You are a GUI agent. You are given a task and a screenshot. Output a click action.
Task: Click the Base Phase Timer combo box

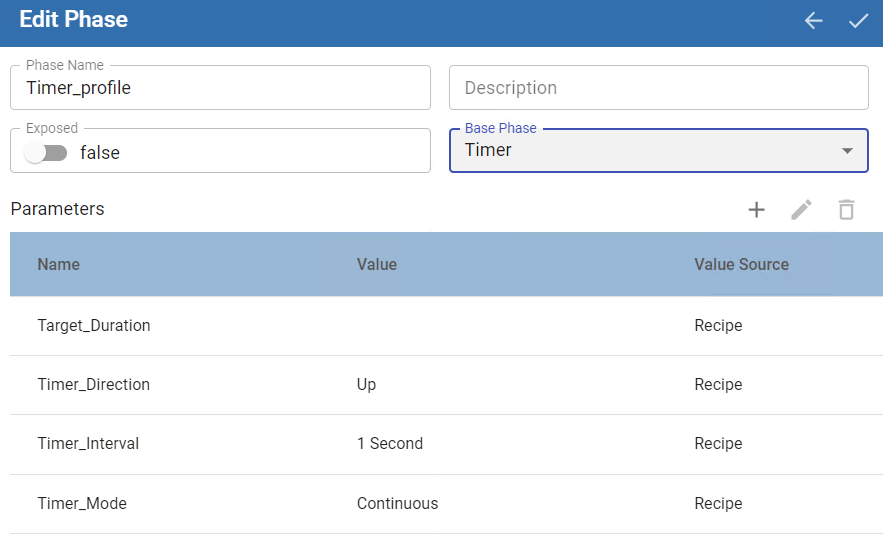[x=640, y=150]
